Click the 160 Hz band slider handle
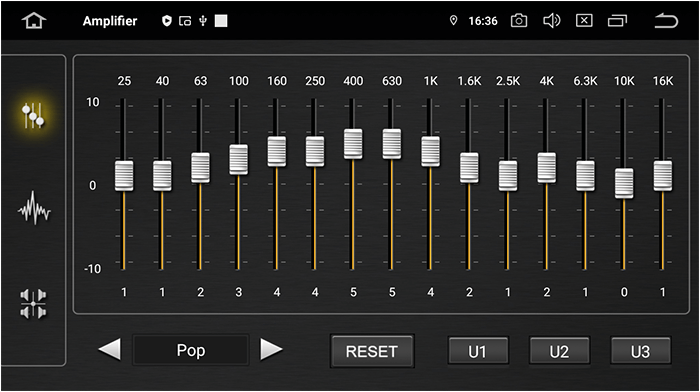The height and width of the screenshot is (392, 700). click(x=277, y=152)
